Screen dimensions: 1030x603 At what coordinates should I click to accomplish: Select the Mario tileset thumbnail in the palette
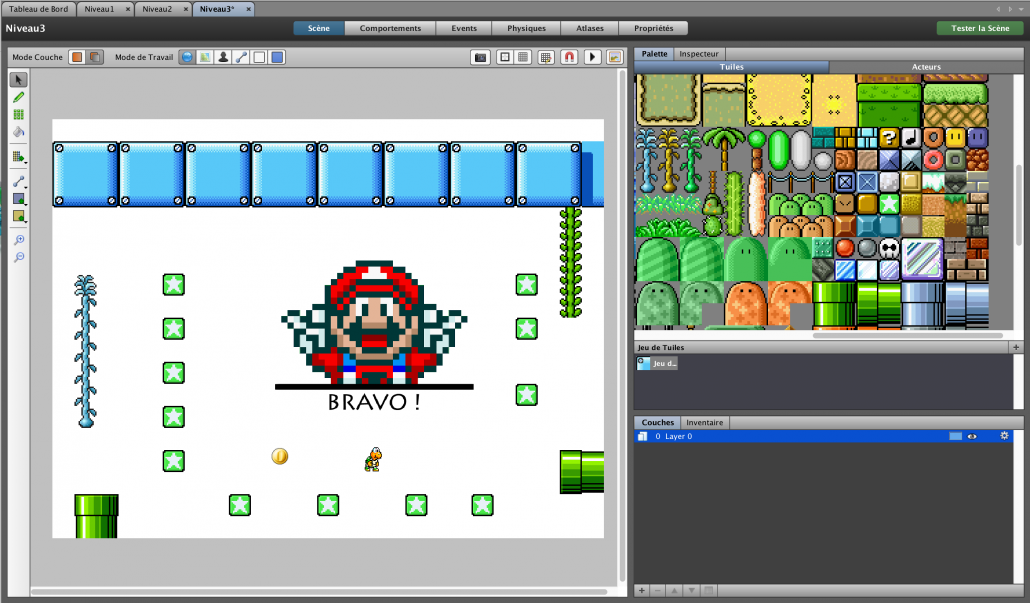[x=644, y=362]
